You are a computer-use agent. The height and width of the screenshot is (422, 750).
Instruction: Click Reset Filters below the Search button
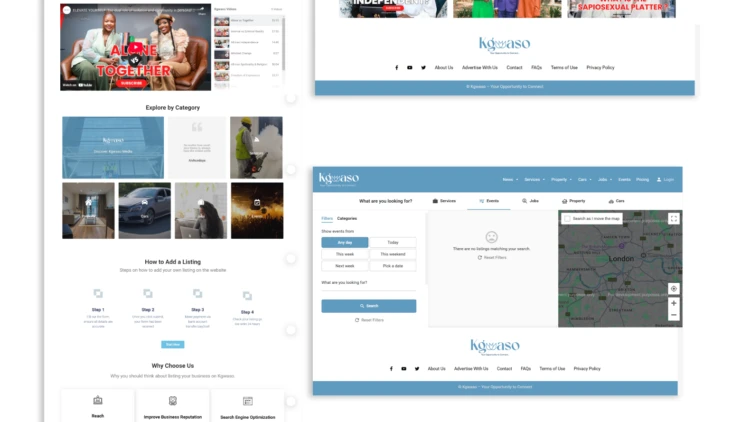[x=369, y=320]
